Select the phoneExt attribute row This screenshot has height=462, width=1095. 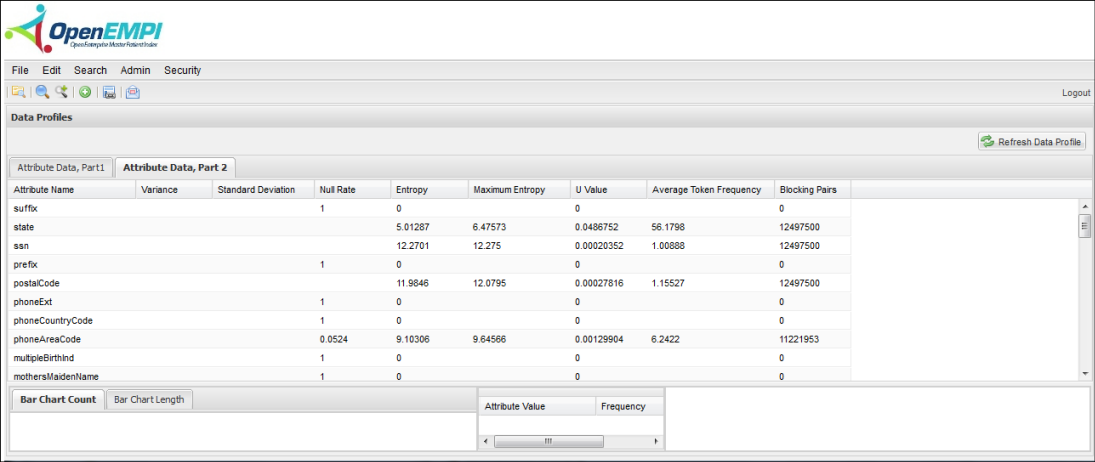click(x=429, y=301)
